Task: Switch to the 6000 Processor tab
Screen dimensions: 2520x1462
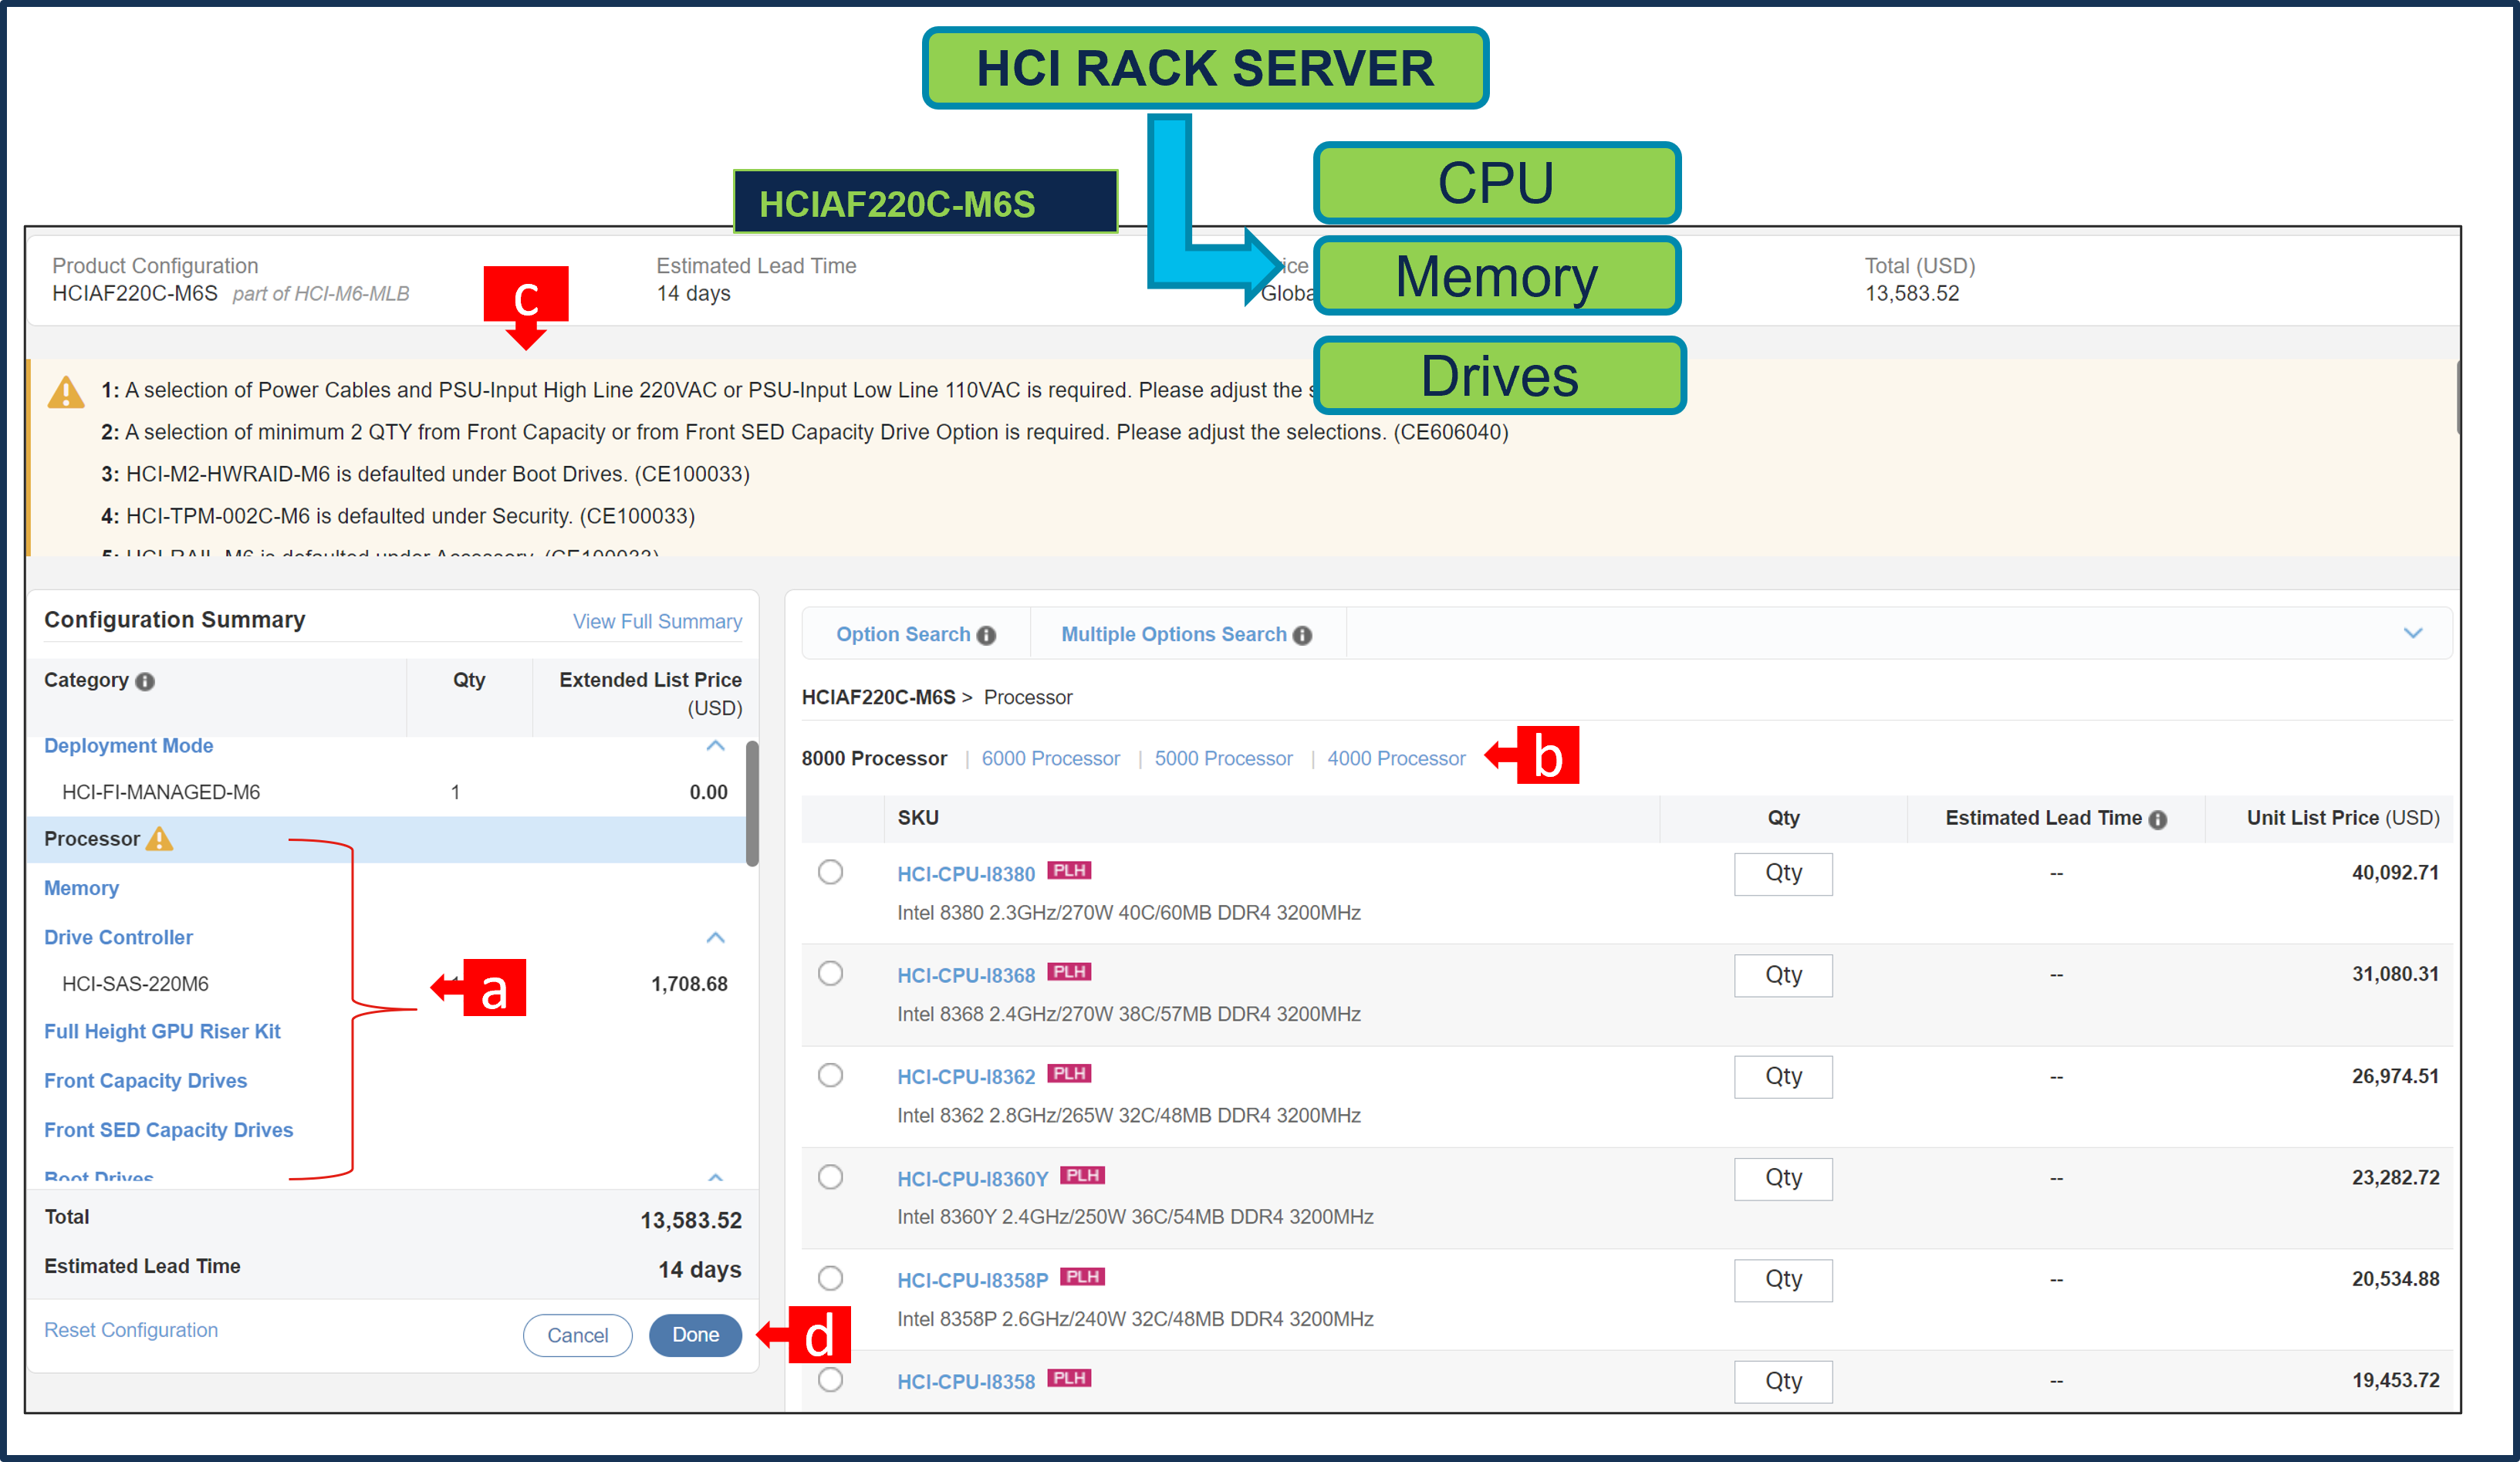Action: click(1051, 759)
